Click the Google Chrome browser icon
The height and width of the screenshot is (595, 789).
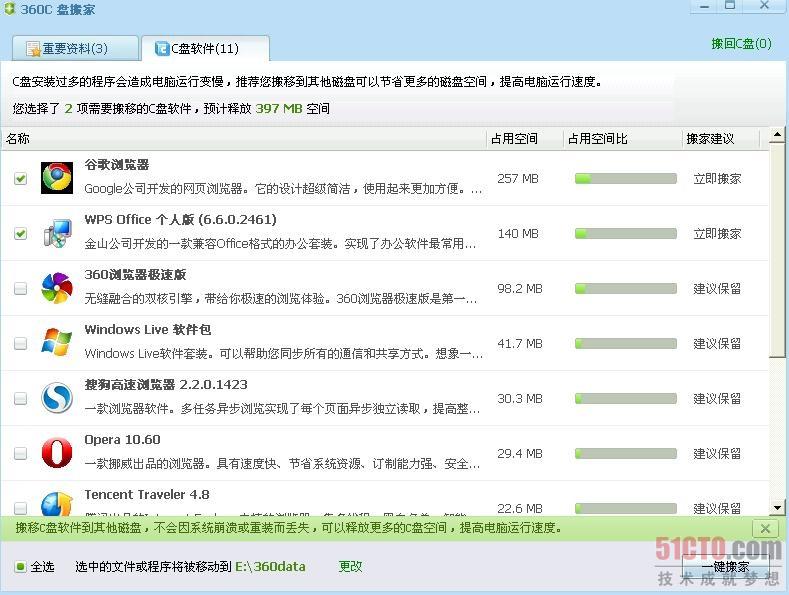tap(57, 178)
